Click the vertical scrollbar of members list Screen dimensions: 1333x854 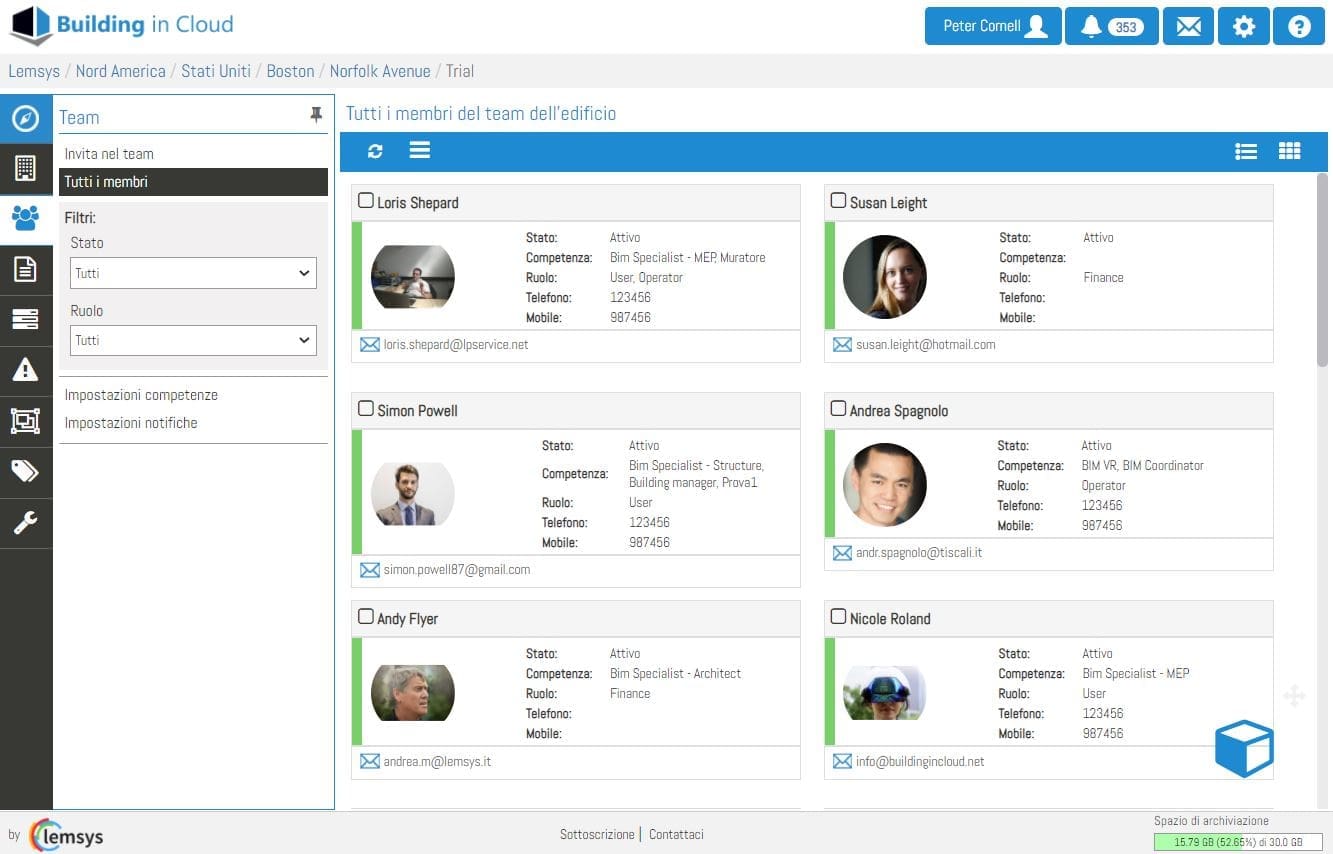[1322, 270]
